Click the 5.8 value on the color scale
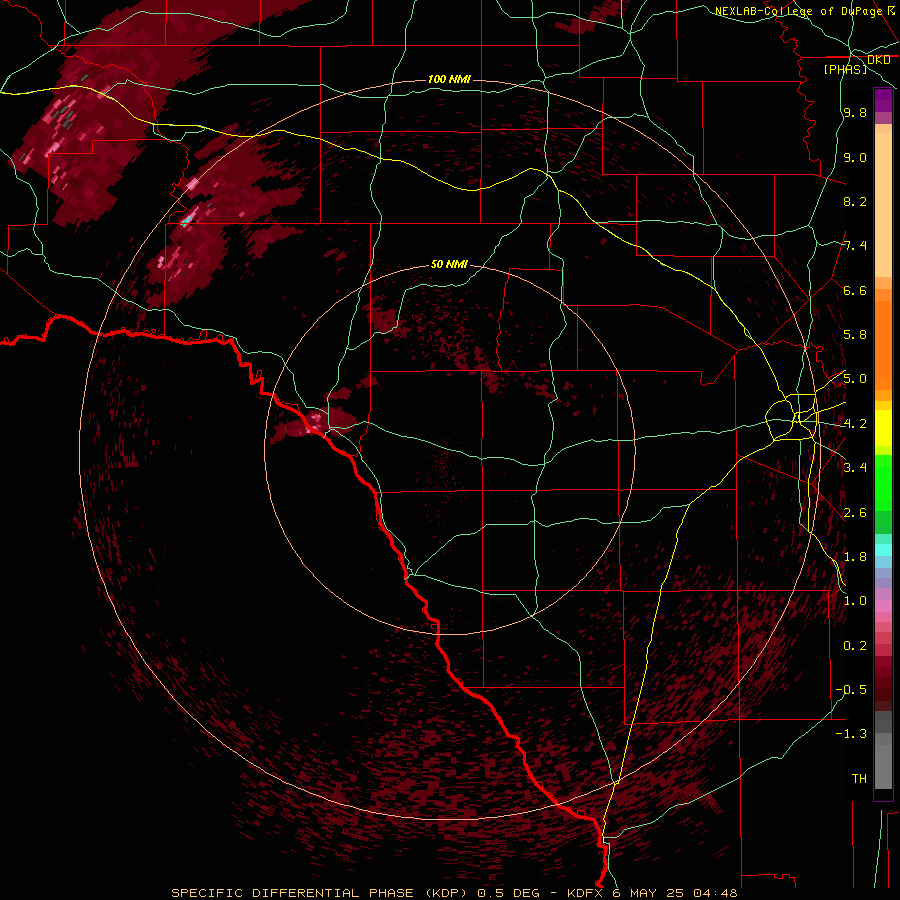This screenshot has width=900, height=900. click(x=855, y=335)
